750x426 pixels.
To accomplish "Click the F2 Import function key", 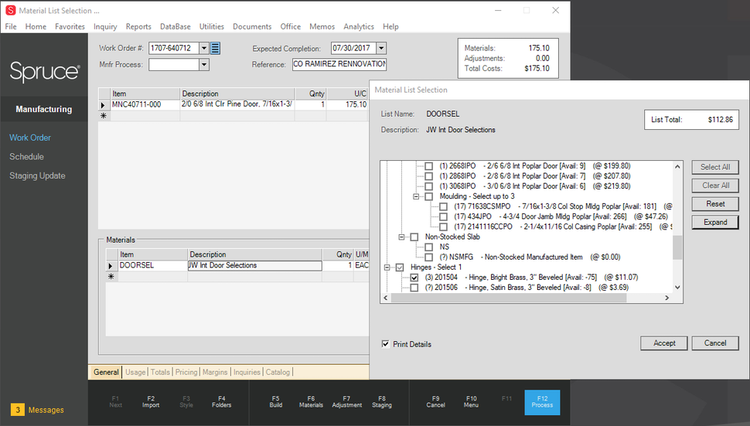I will [151, 402].
